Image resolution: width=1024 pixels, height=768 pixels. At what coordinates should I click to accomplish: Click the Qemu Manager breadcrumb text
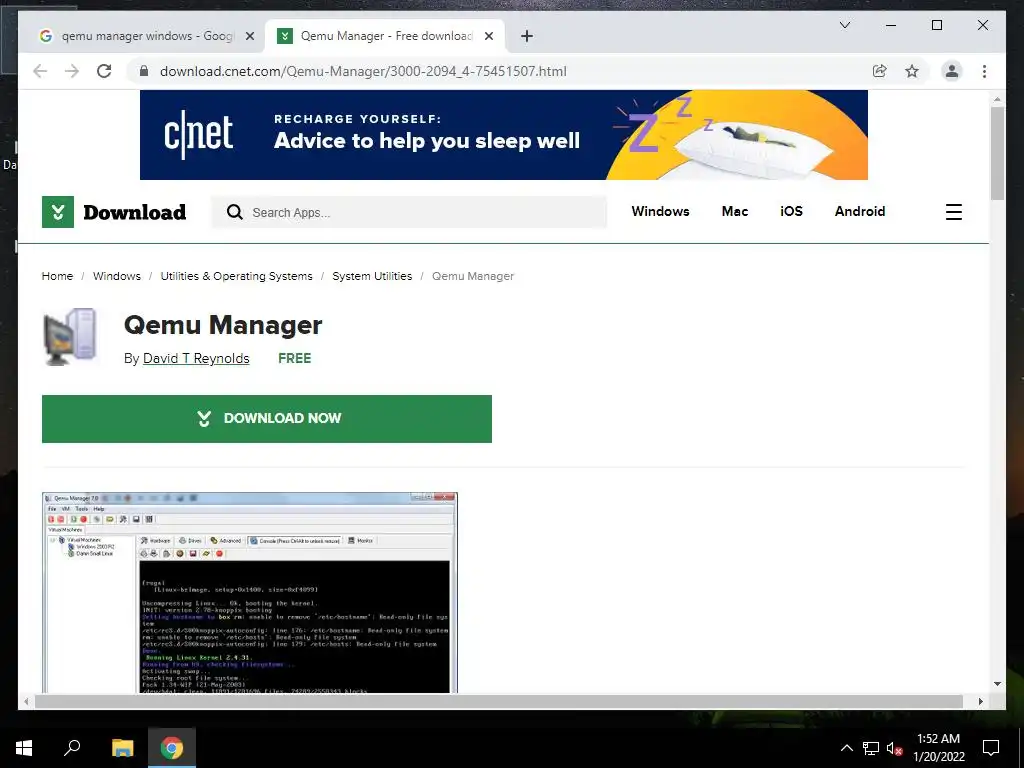(x=473, y=276)
